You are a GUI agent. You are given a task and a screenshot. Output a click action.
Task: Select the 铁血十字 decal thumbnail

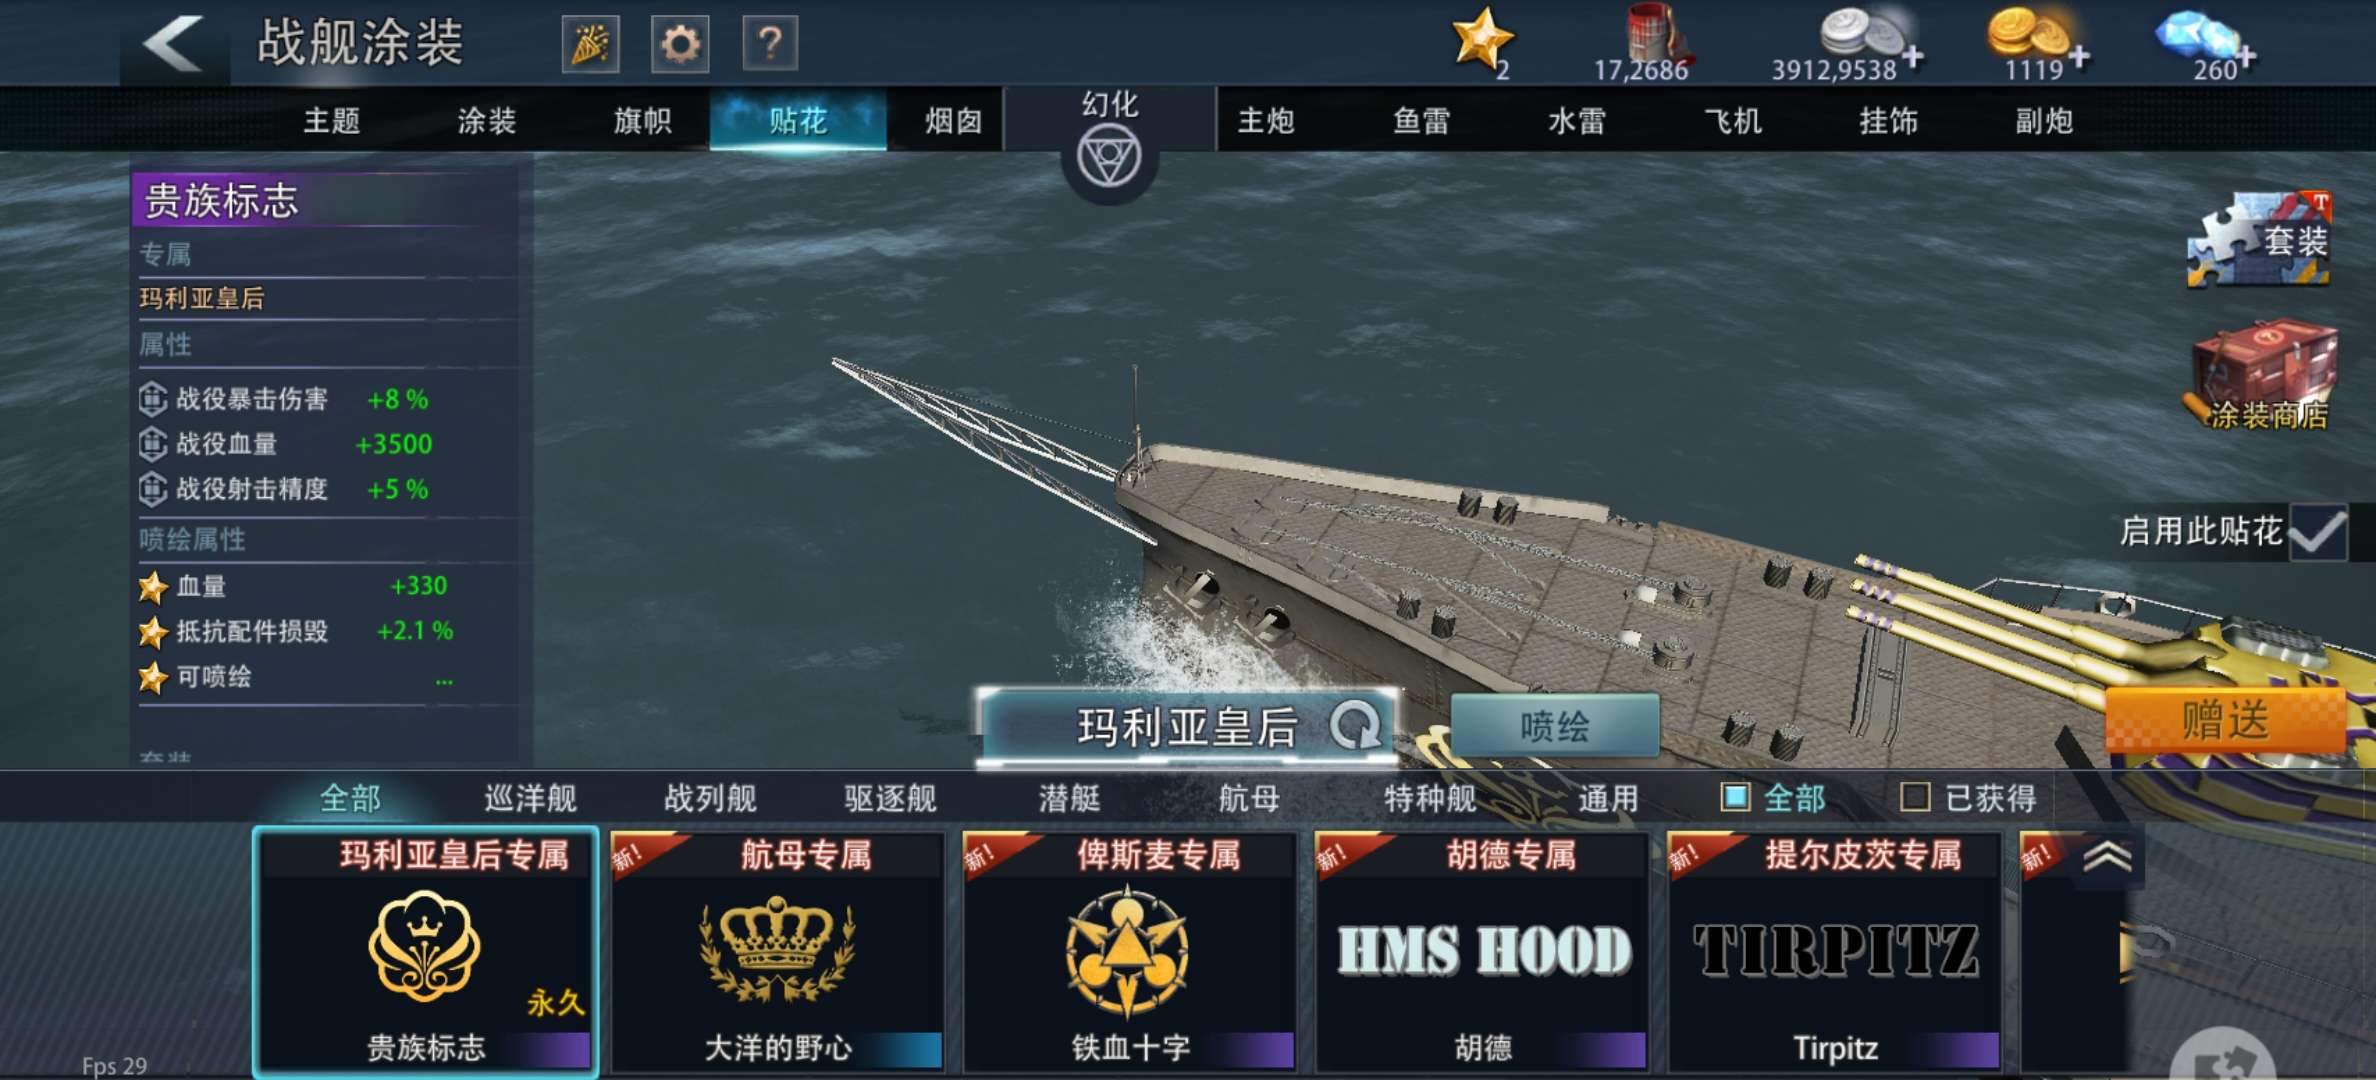coord(1129,952)
